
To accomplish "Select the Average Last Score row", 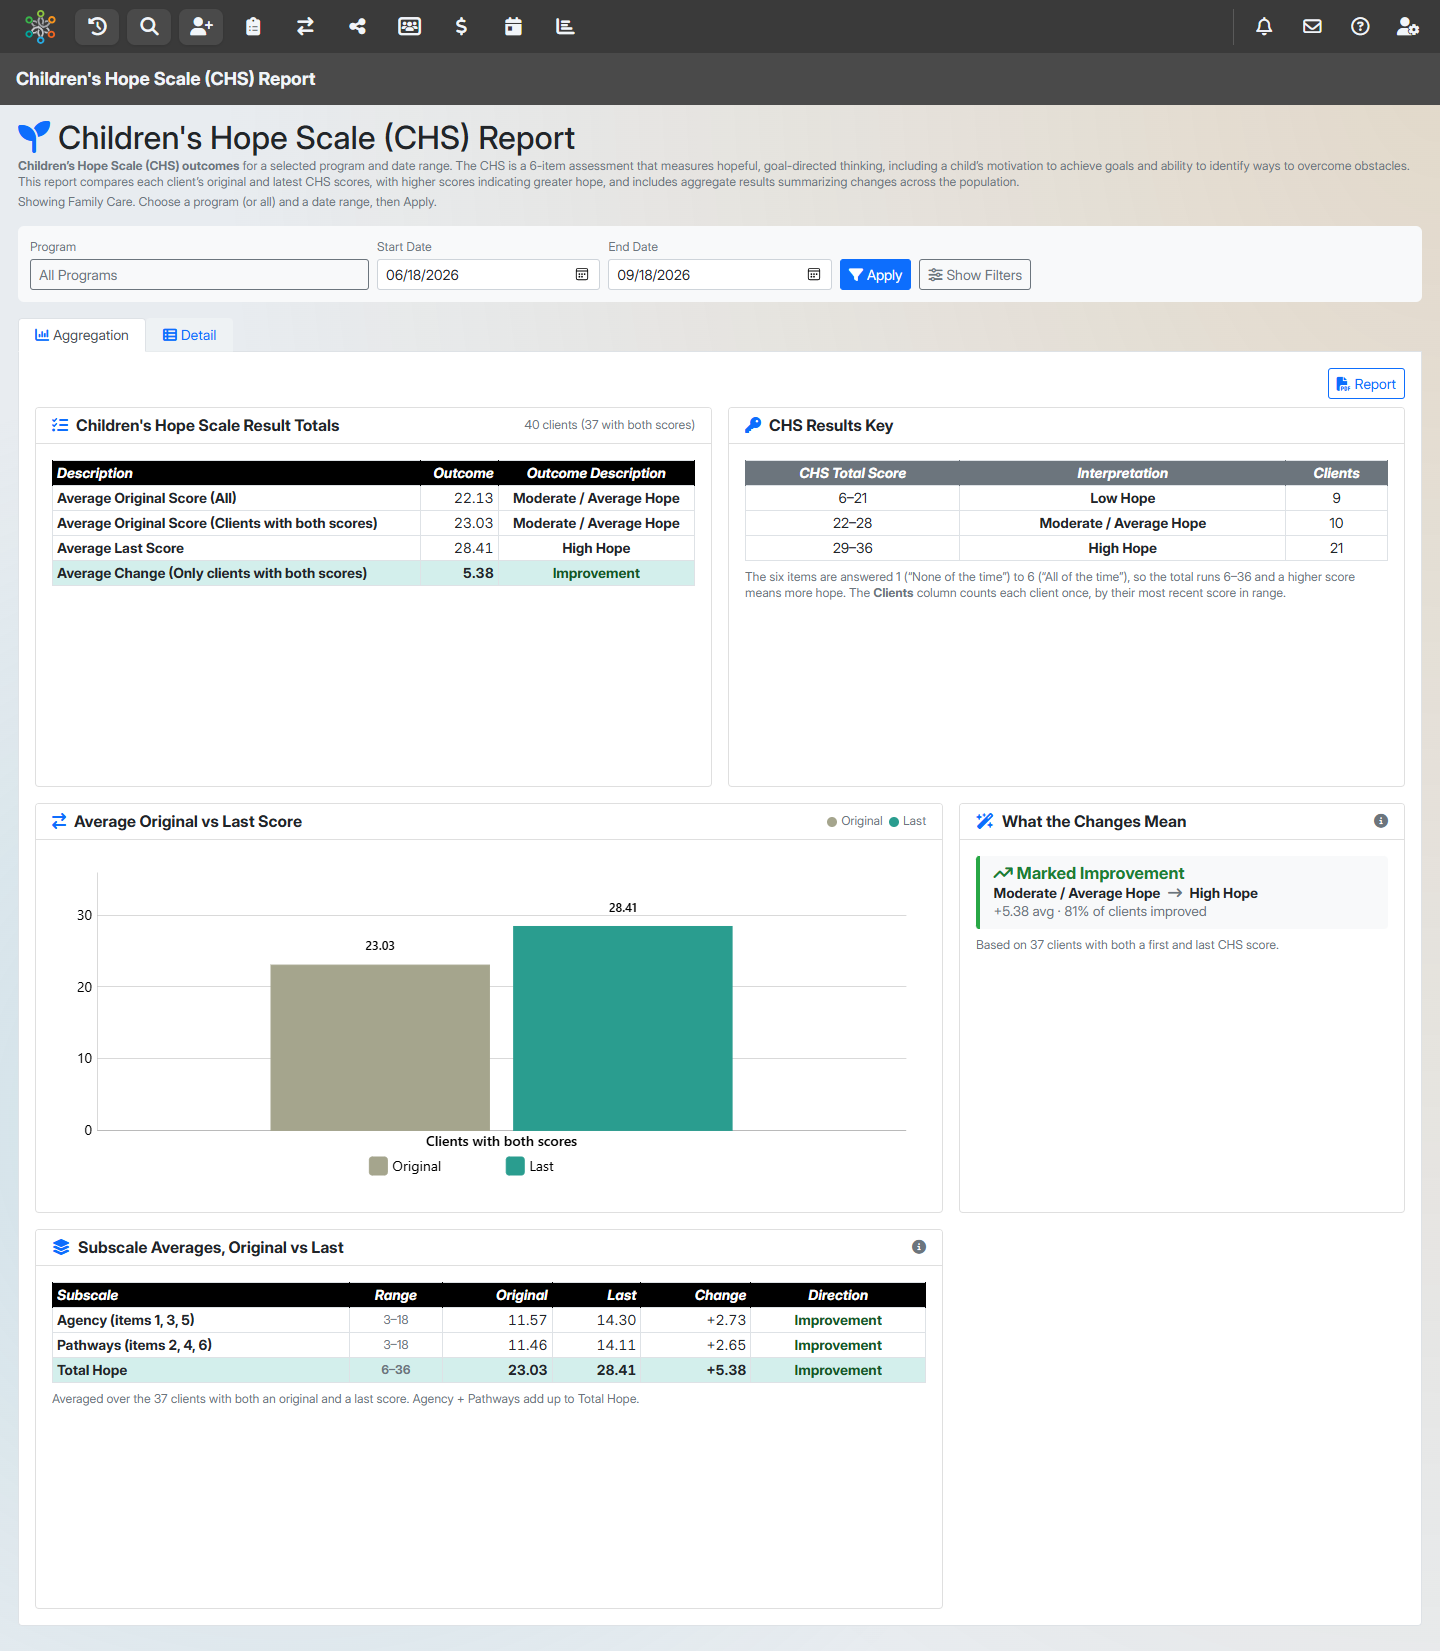I will point(373,548).
